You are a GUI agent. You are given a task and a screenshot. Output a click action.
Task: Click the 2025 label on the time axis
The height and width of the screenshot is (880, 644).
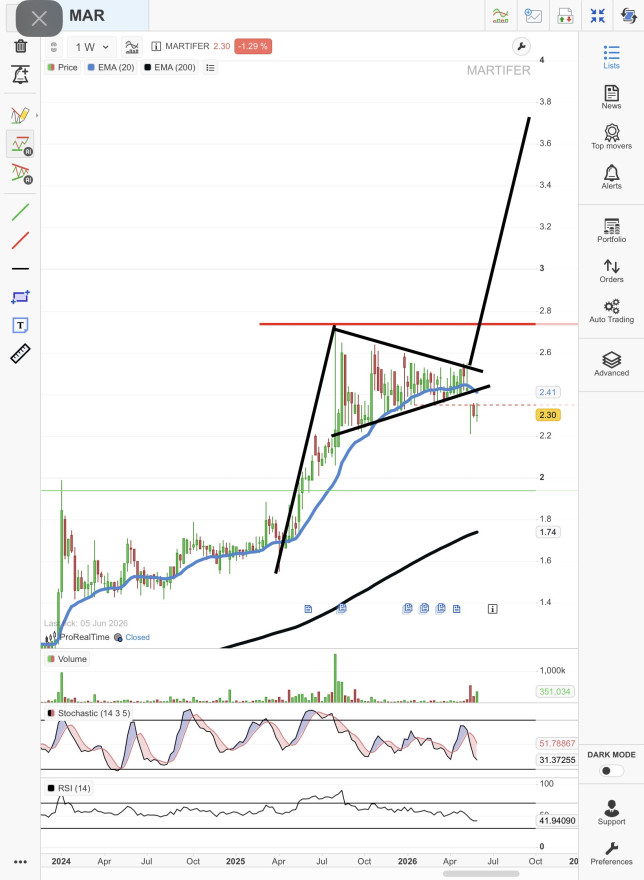coord(235,861)
